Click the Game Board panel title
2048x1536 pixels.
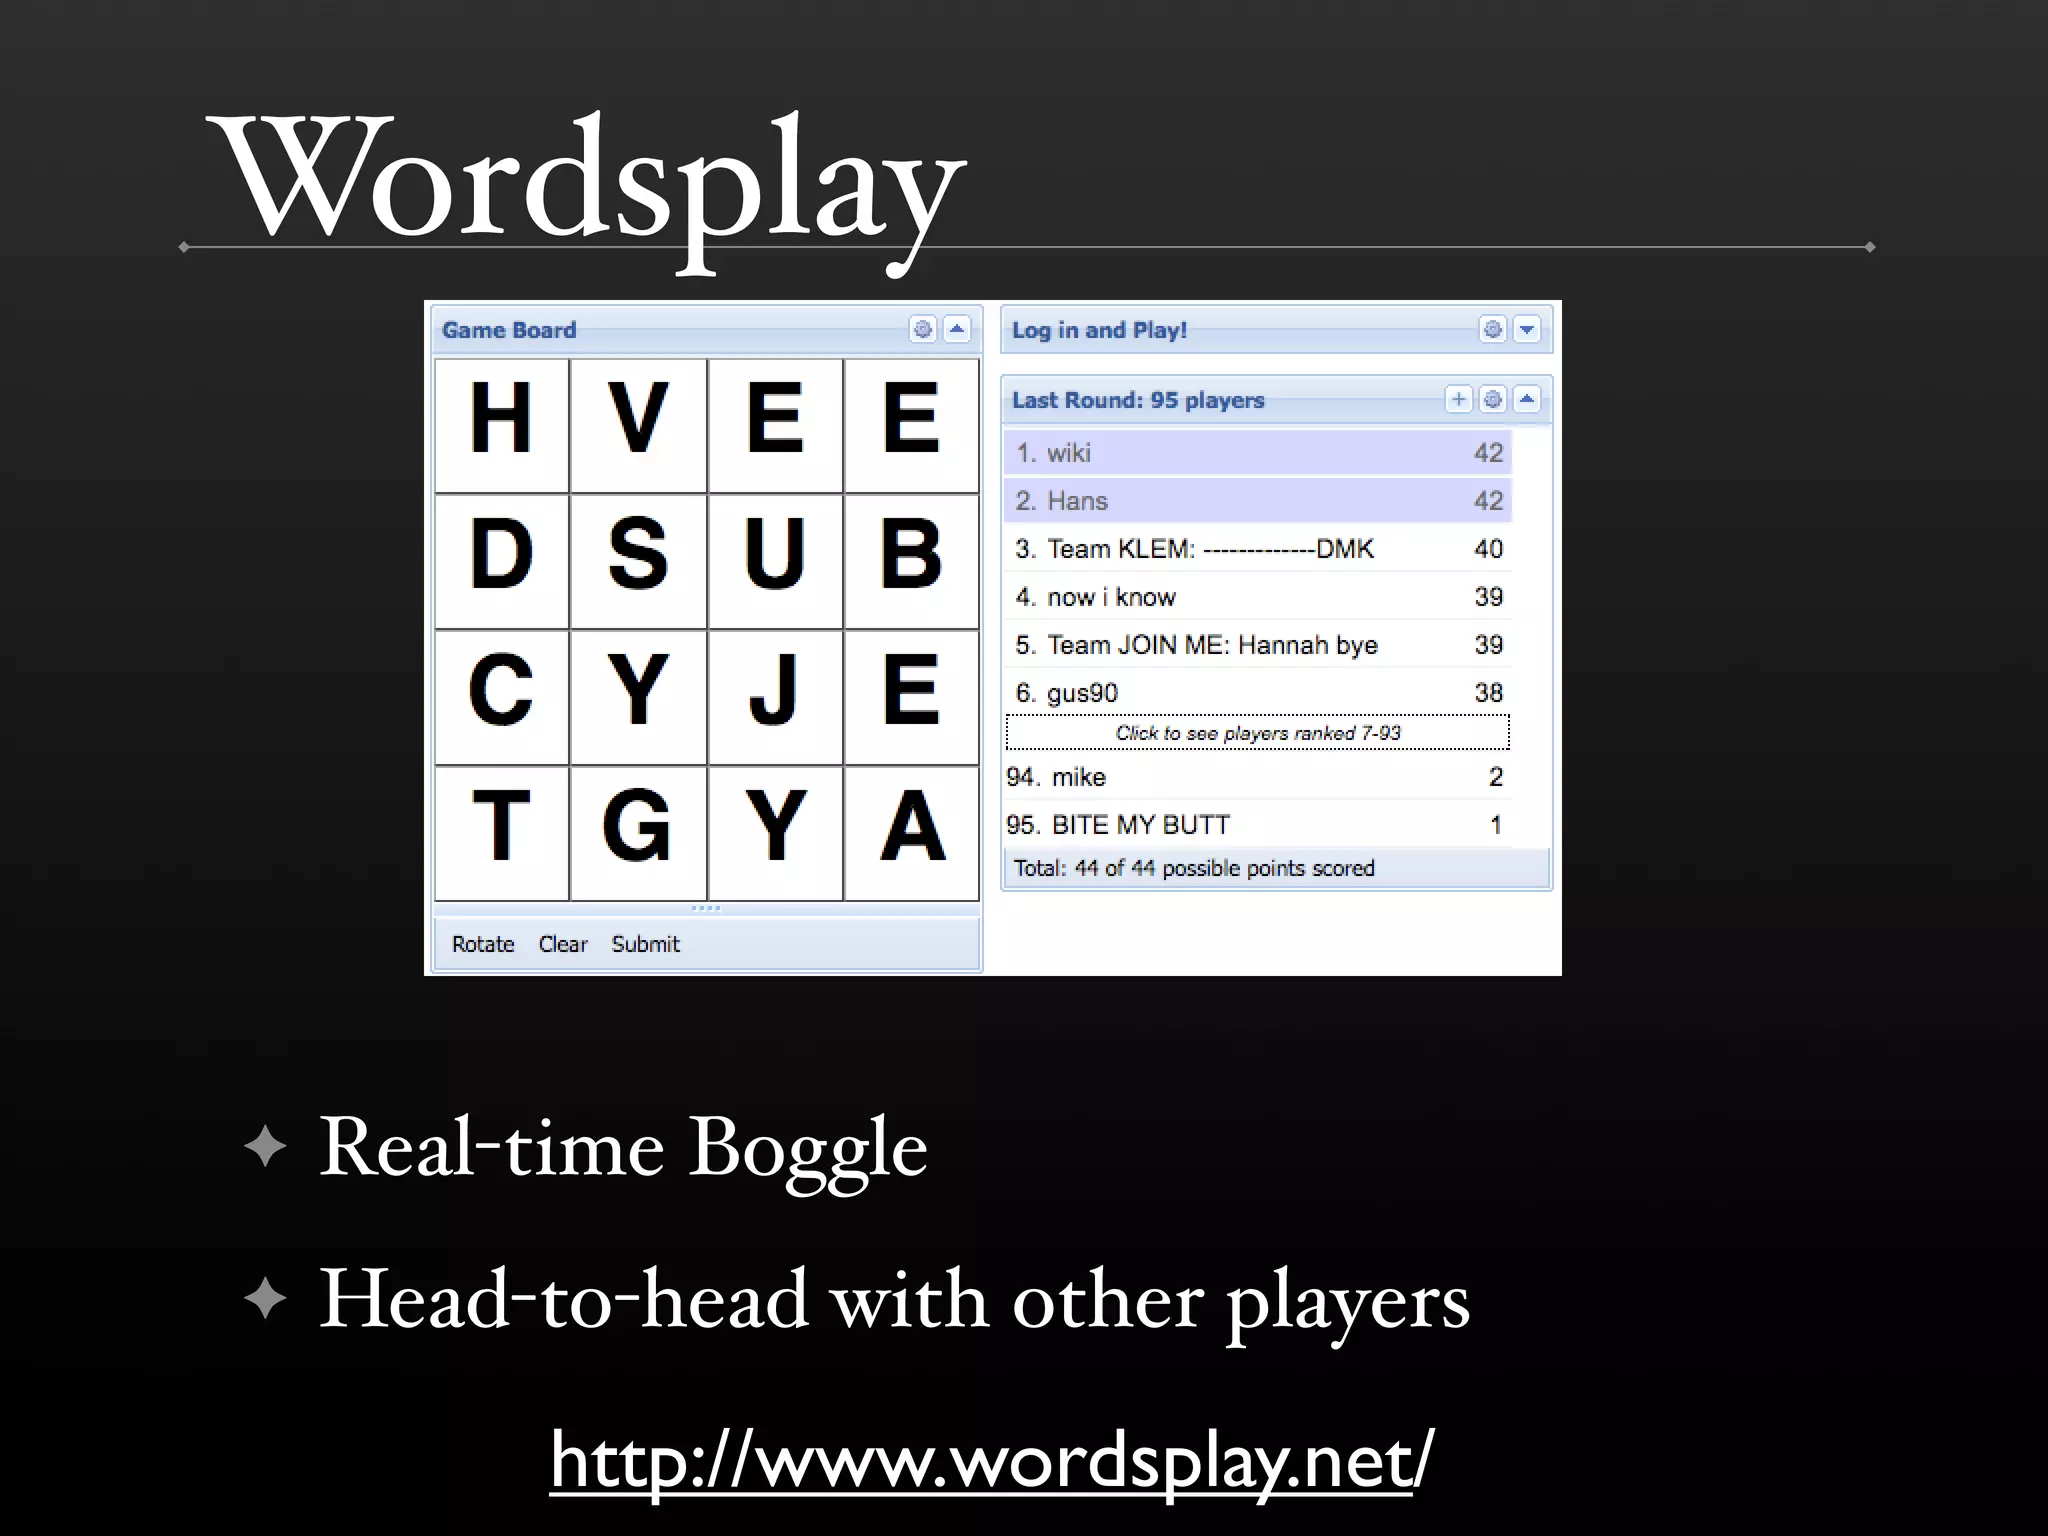tap(509, 330)
